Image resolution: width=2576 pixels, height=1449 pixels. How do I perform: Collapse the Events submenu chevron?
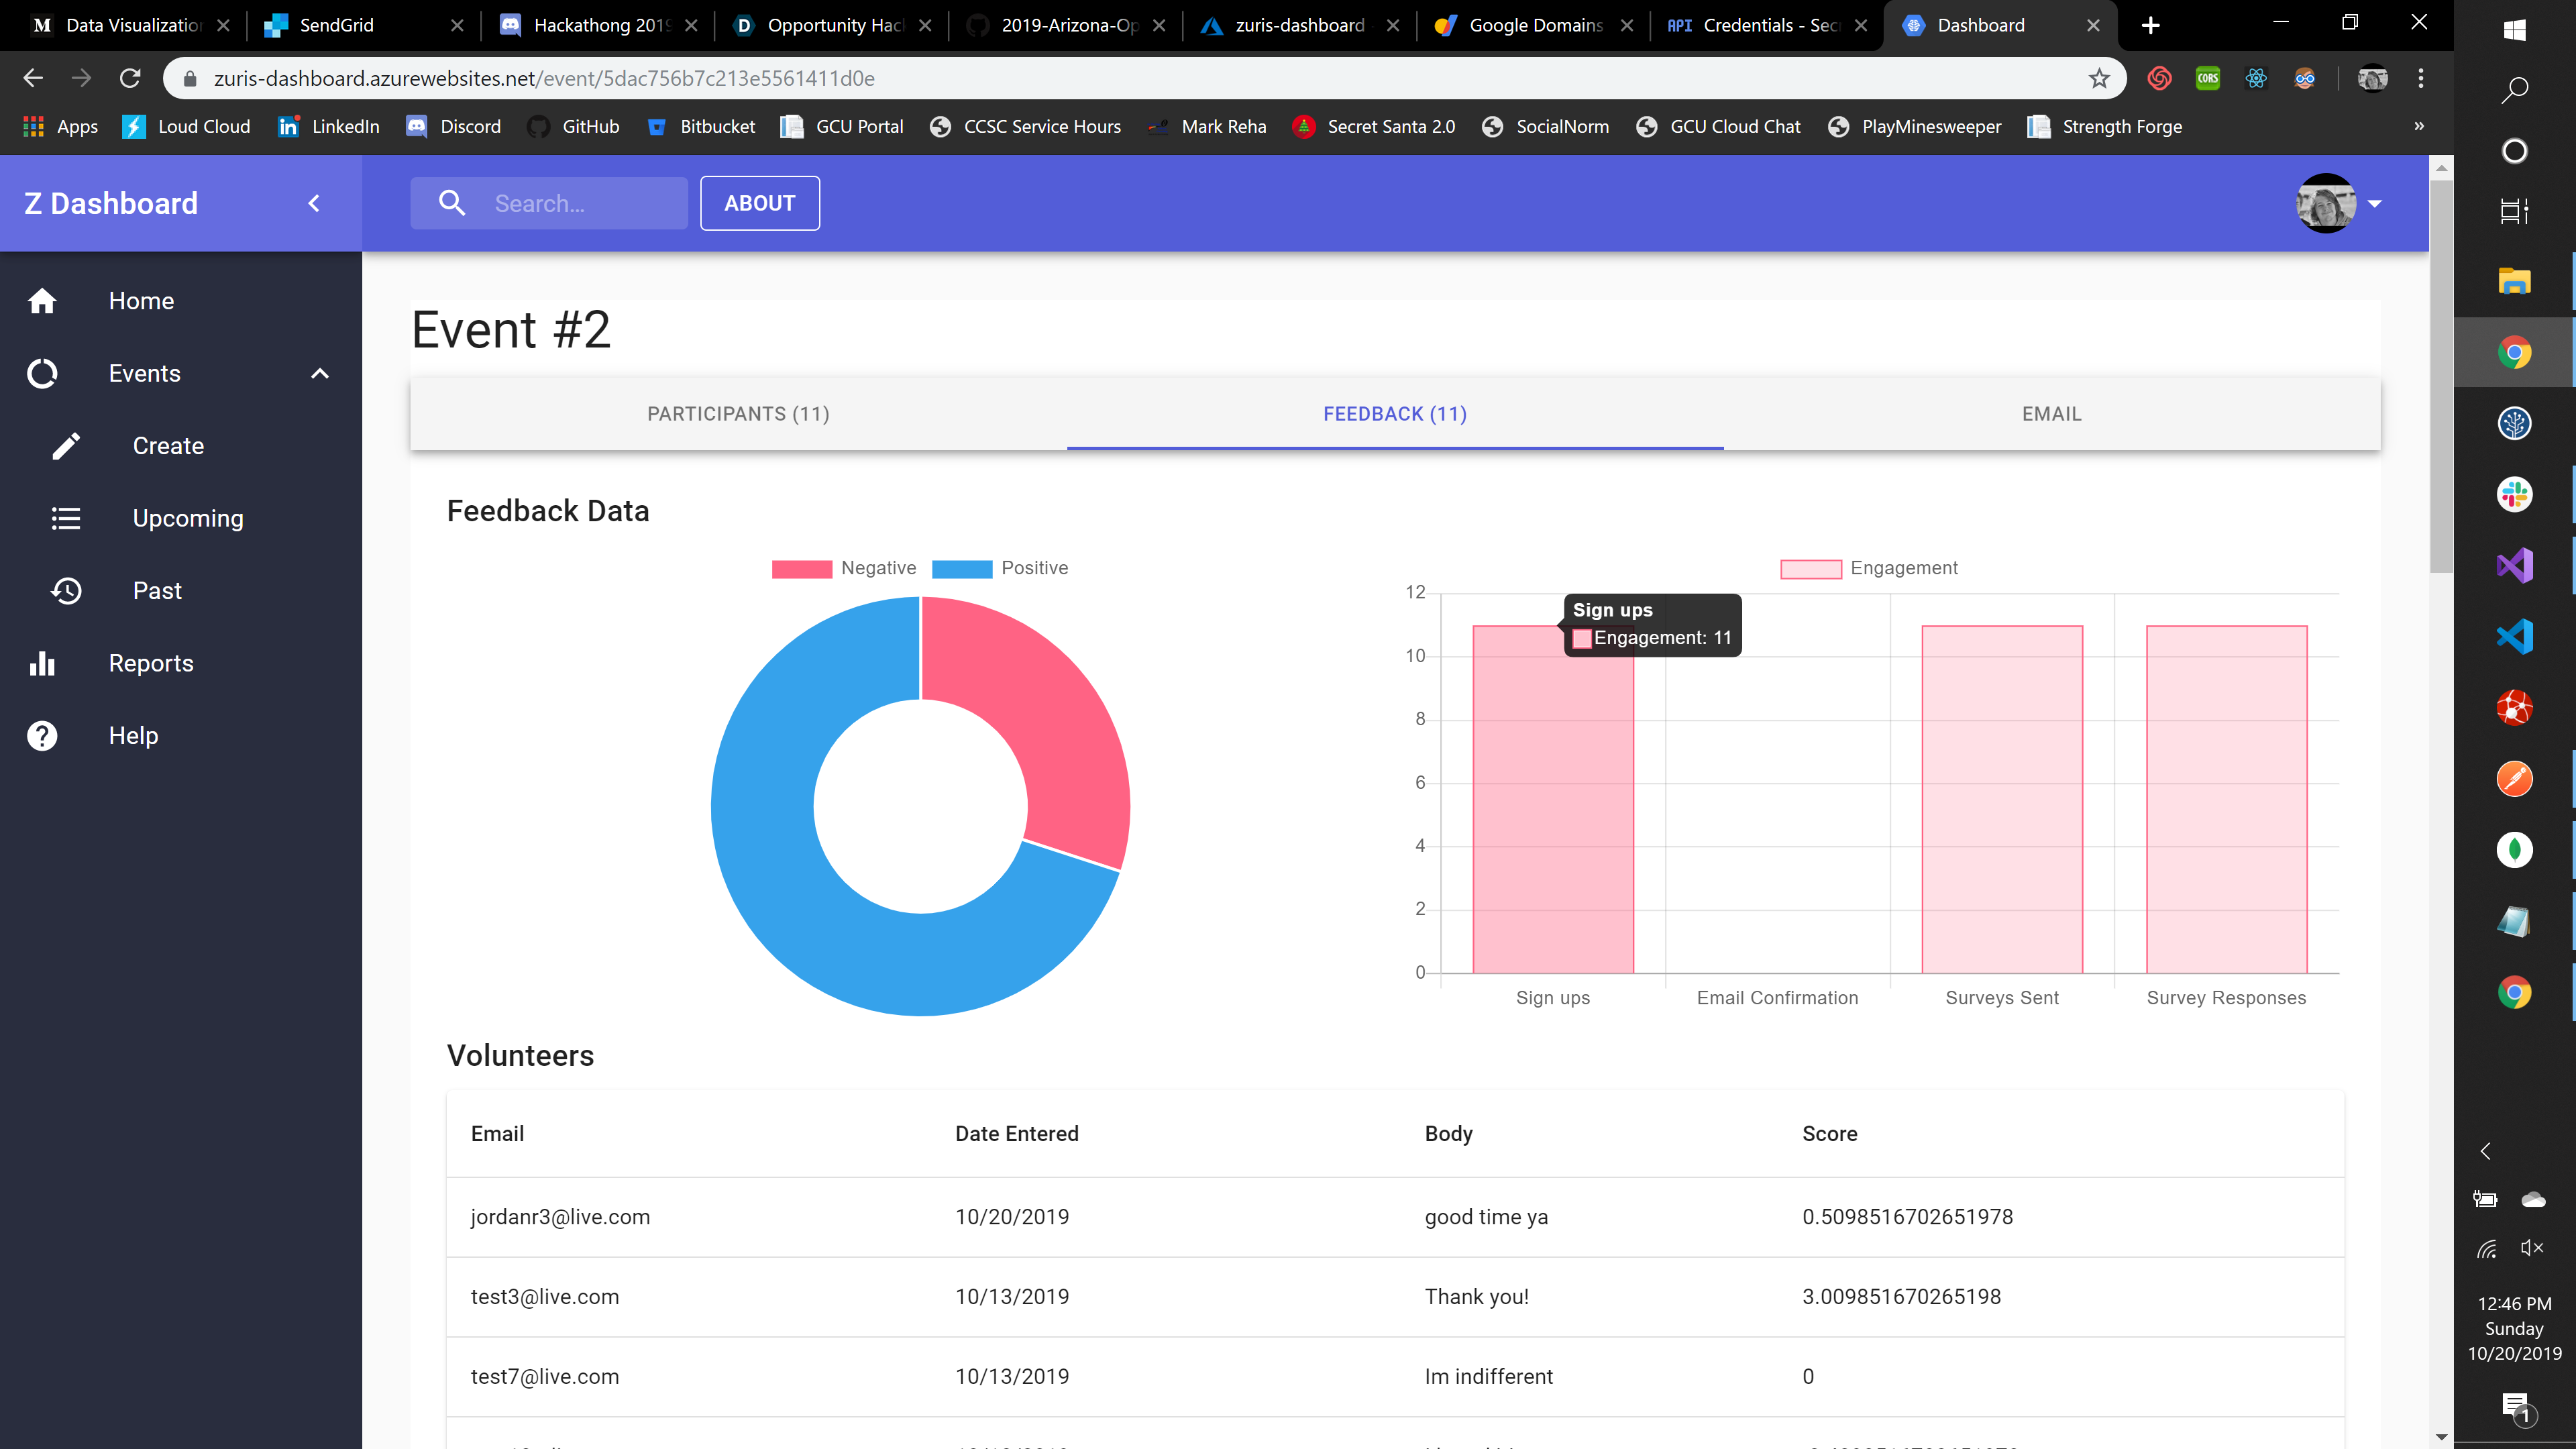coord(320,374)
